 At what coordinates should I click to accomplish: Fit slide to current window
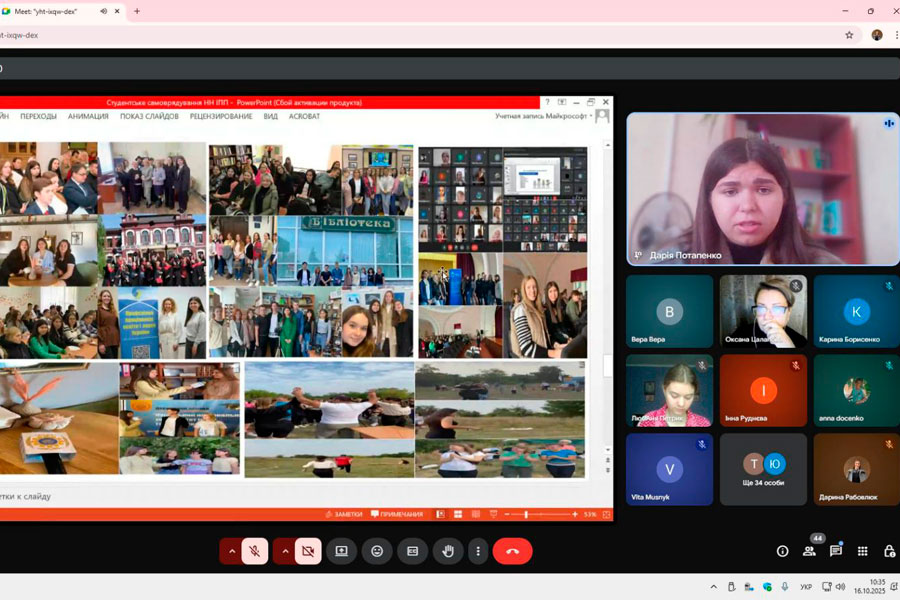click(x=606, y=514)
